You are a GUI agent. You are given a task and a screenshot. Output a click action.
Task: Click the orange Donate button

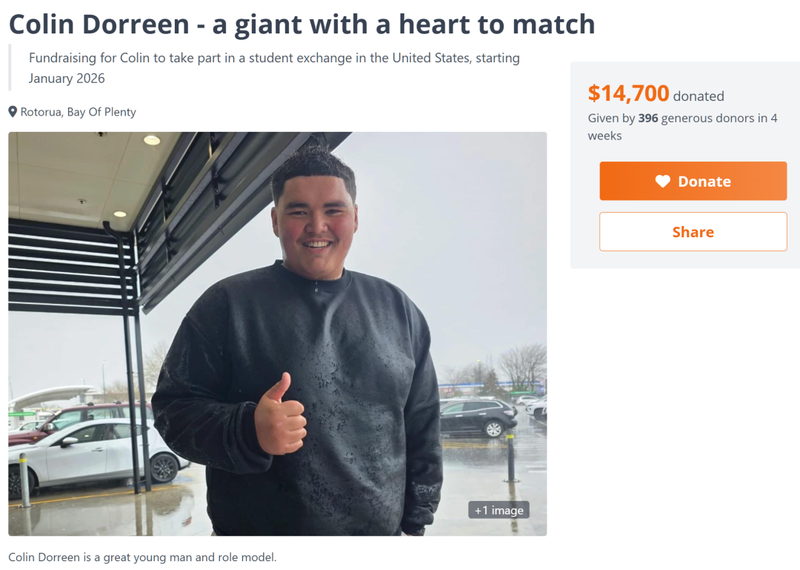coord(693,181)
